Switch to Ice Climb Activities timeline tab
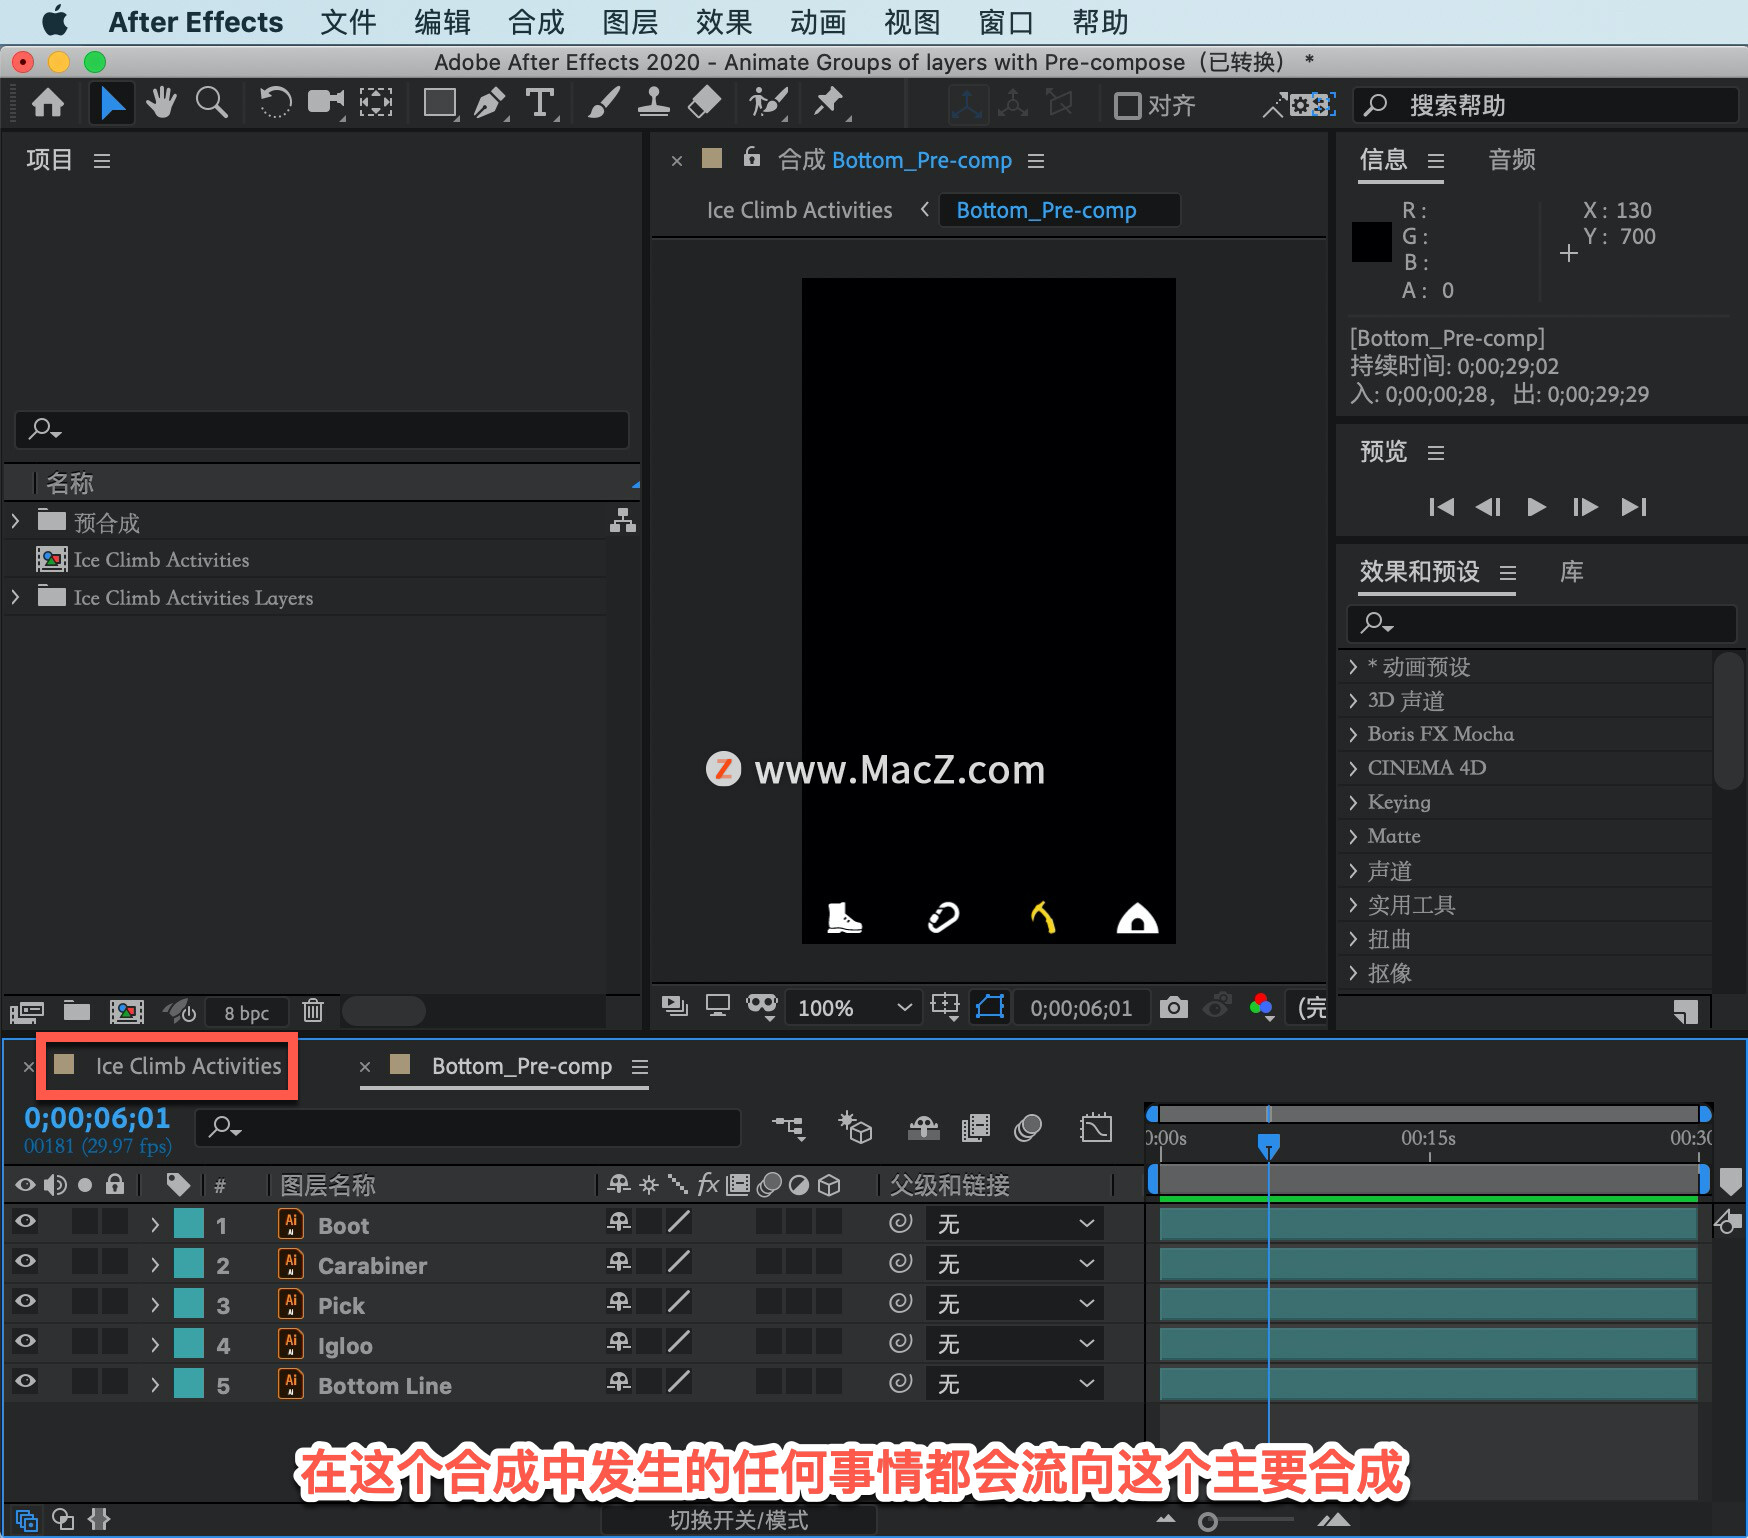The height and width of the screenshot is (1538, 1748). pos(188,1066)
